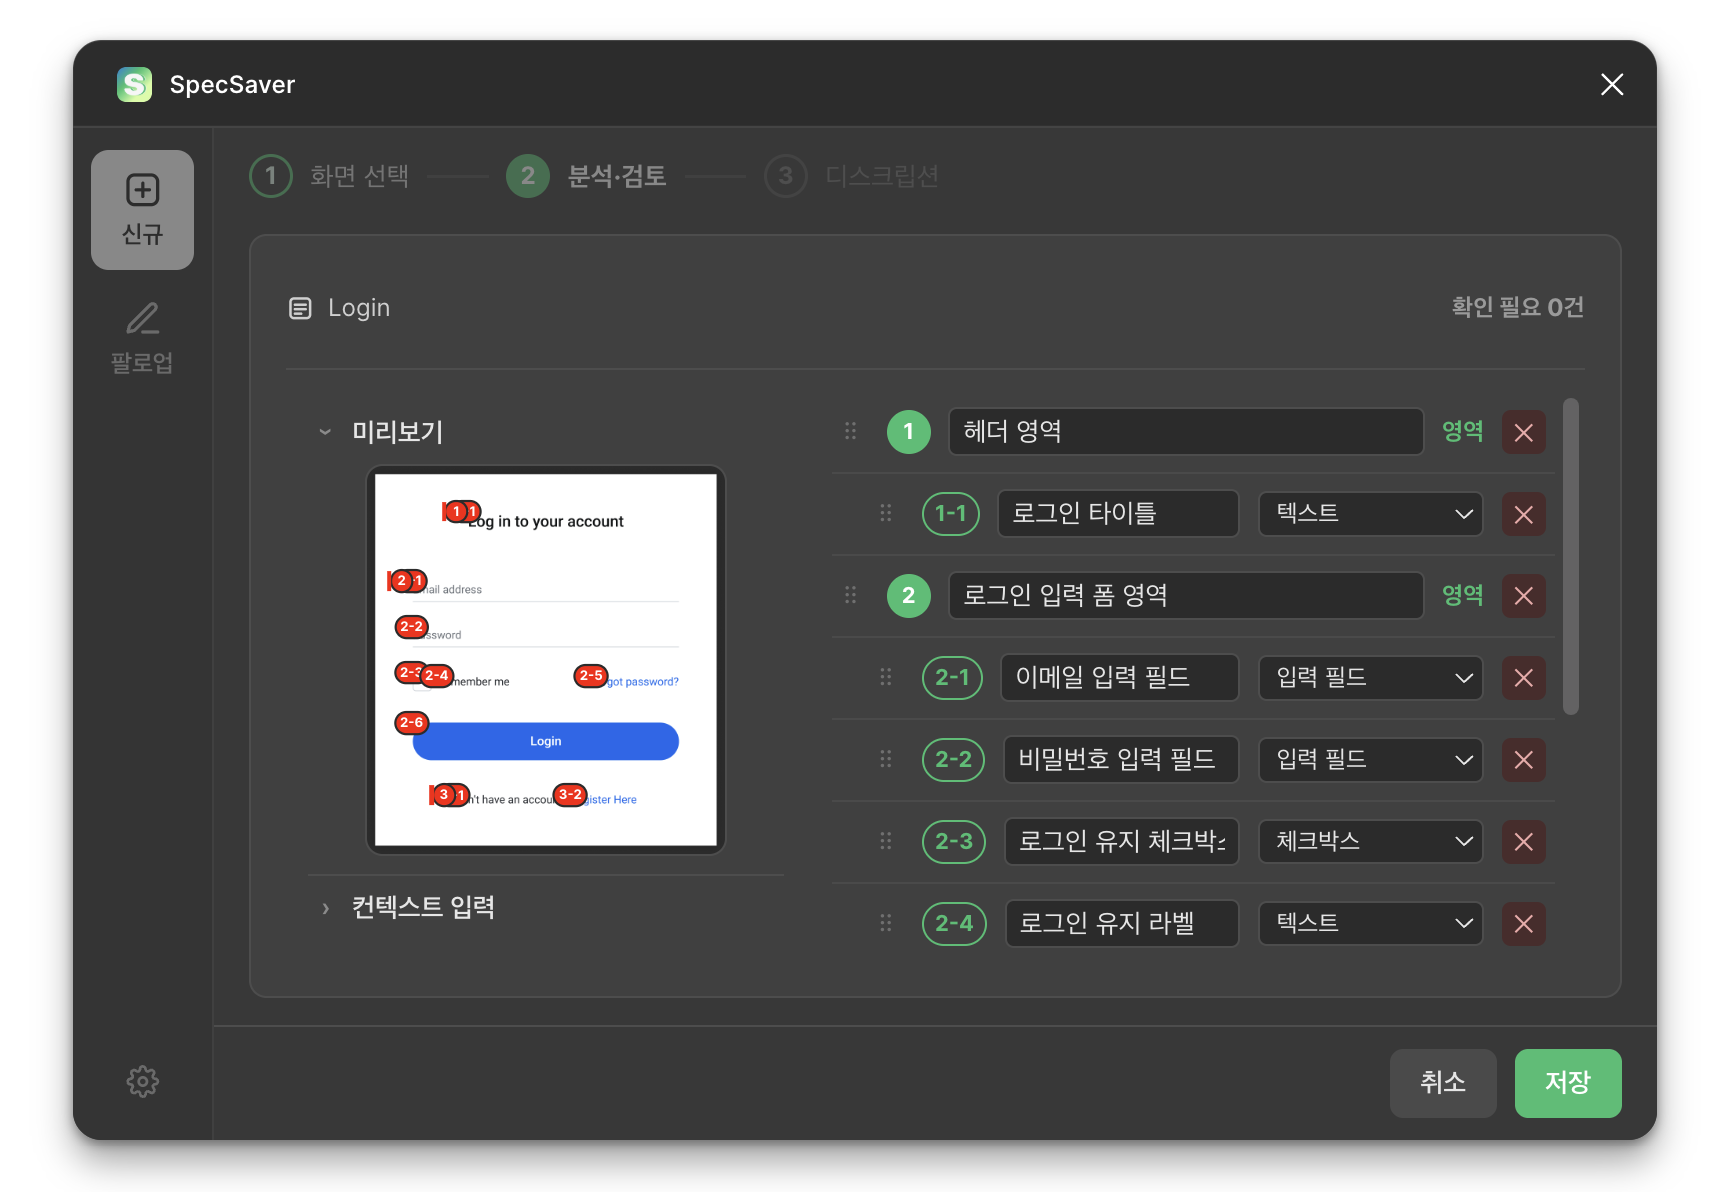Image resolution: width=1732 pixels, height=1192 pixels.
Task: Edit the 이메일 입력 필드 name field
Action: (1120, 678)
